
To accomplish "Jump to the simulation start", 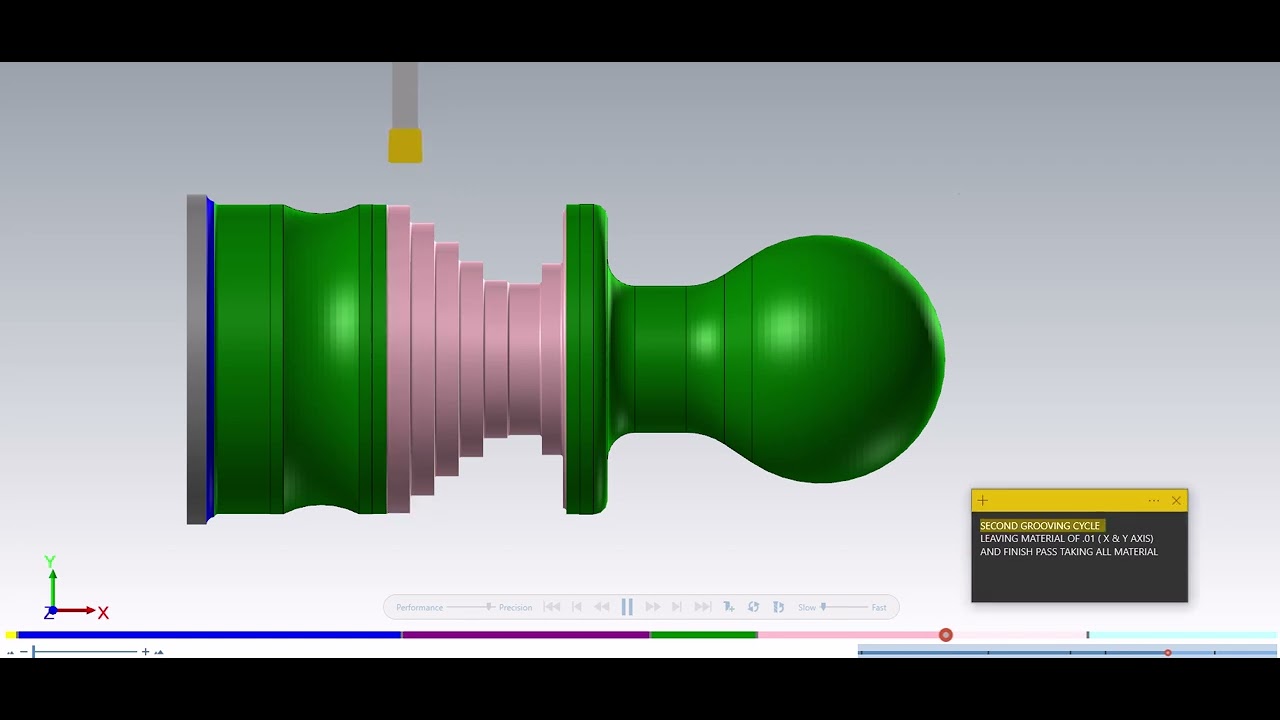I will 551,607.
